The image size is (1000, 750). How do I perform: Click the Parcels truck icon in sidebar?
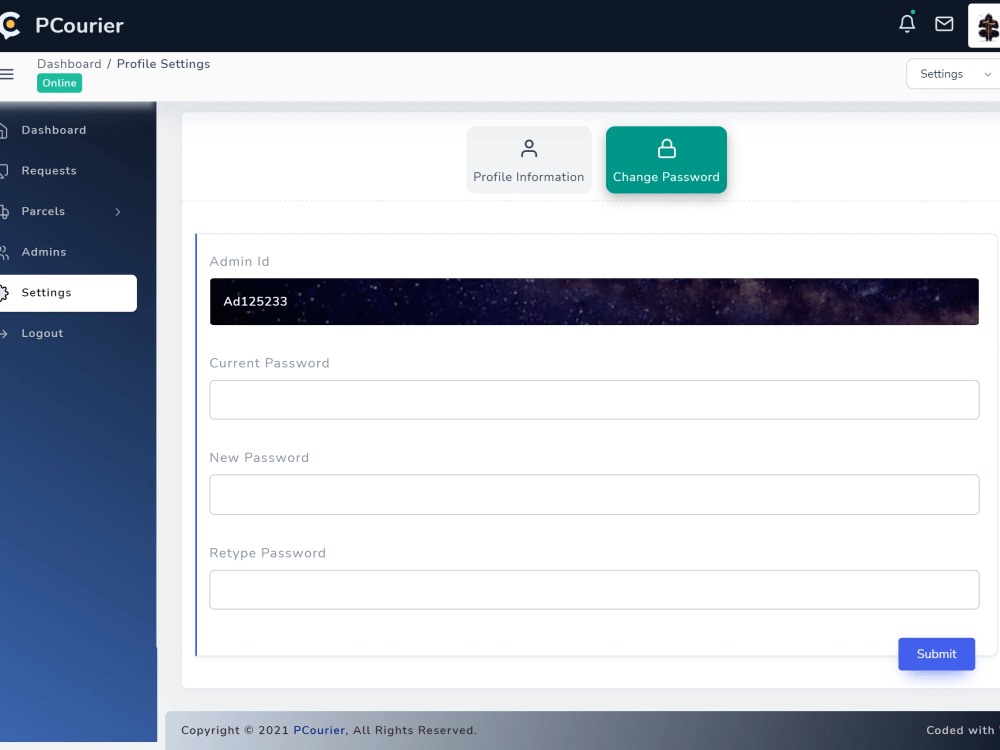[4, 212]
